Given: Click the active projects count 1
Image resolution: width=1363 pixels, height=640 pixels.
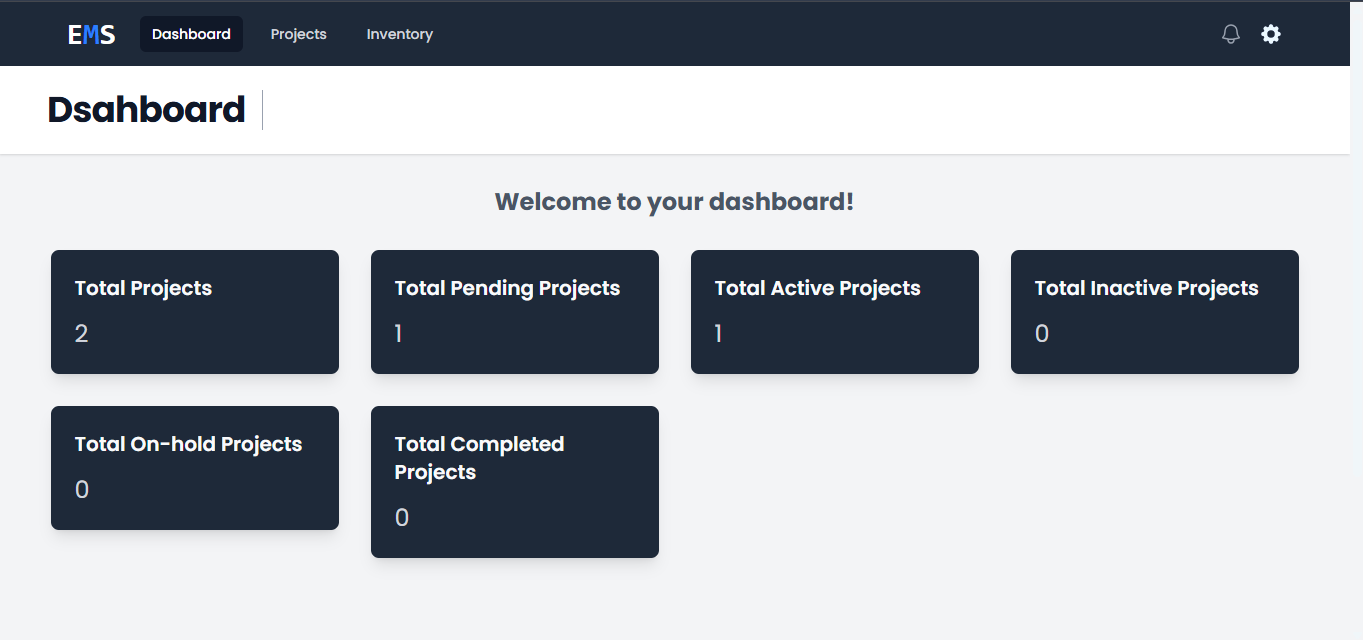Looking at the screenshot, I should (x=718, y=334).
